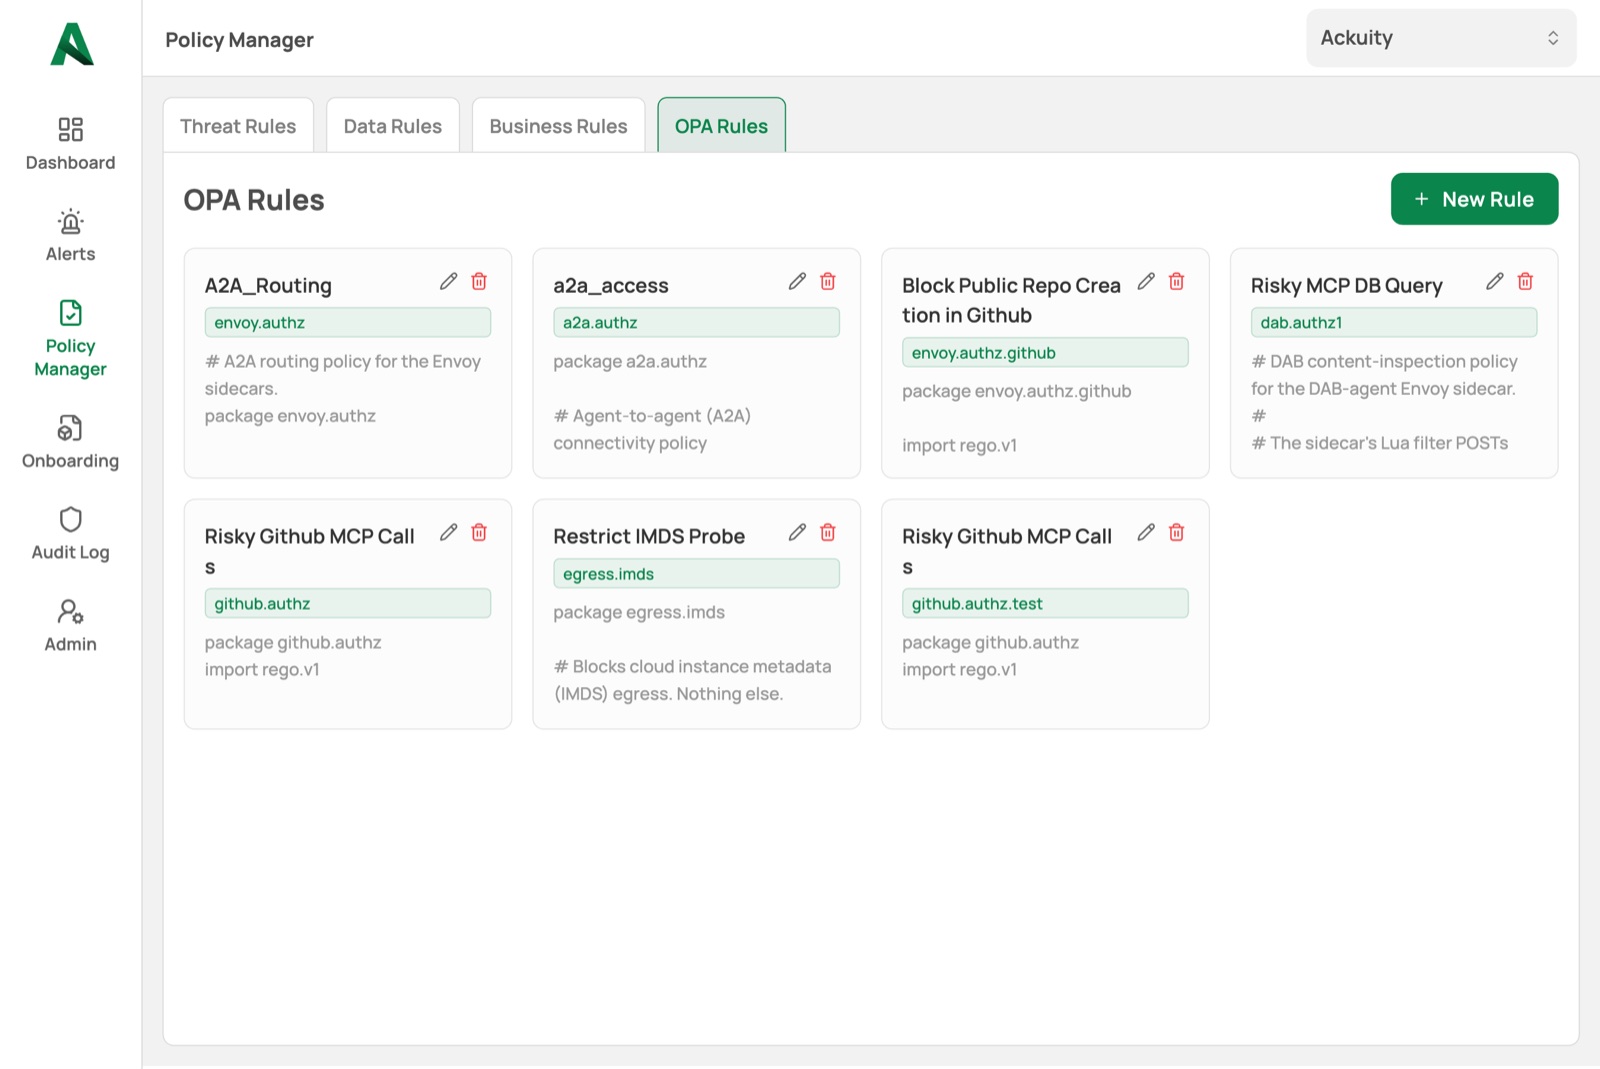Click the '# A2A routing policy for the Envoy' text
This screenshot has height=1069, width=1600.
[343, 361]
